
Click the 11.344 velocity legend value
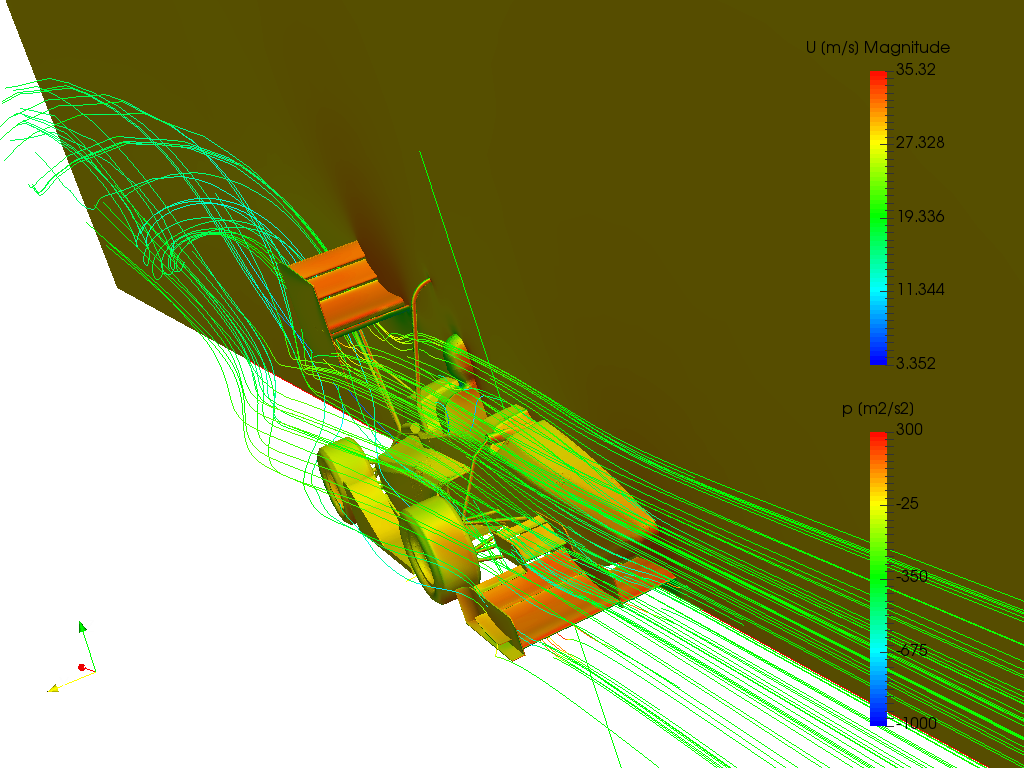919,289
